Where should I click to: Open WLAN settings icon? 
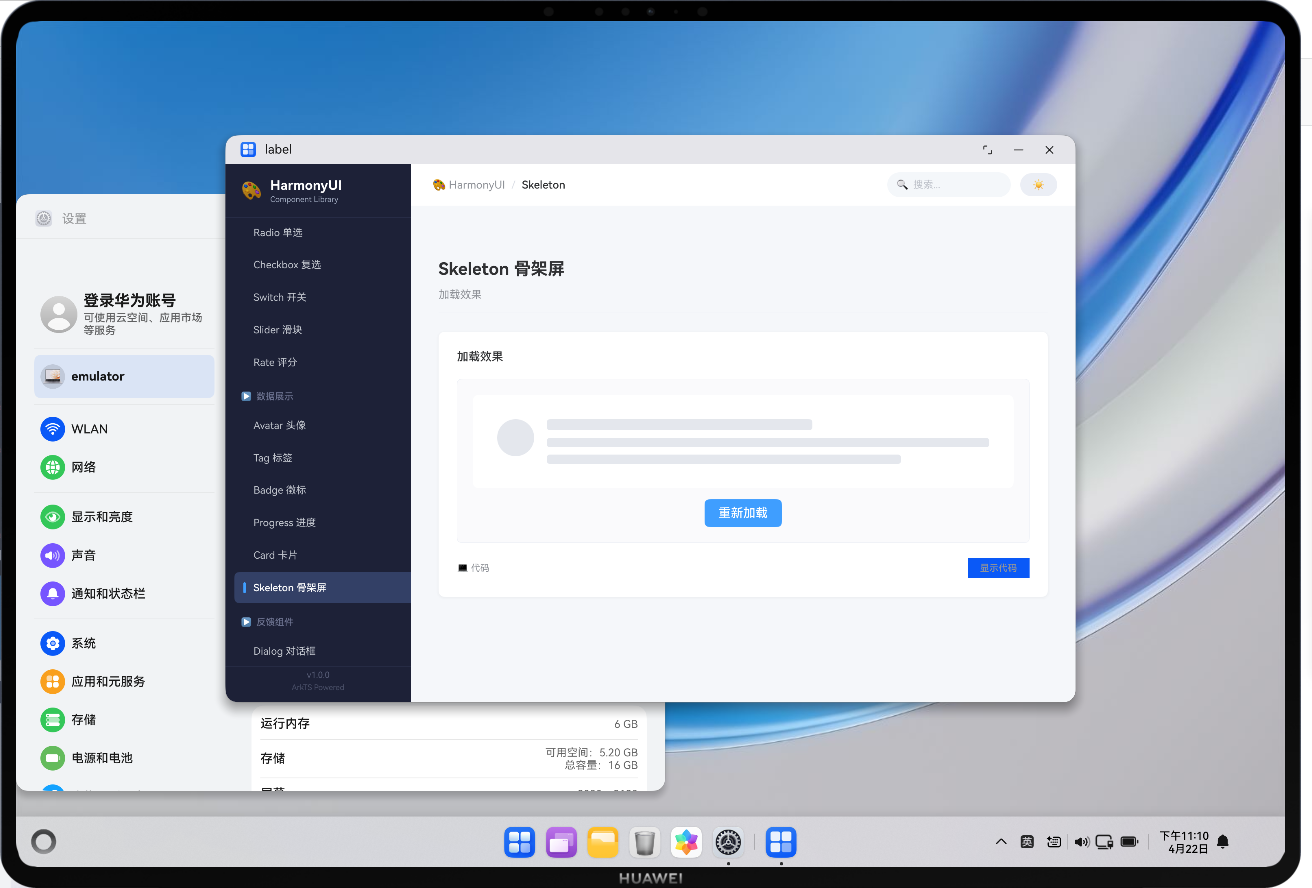point(52,429)
